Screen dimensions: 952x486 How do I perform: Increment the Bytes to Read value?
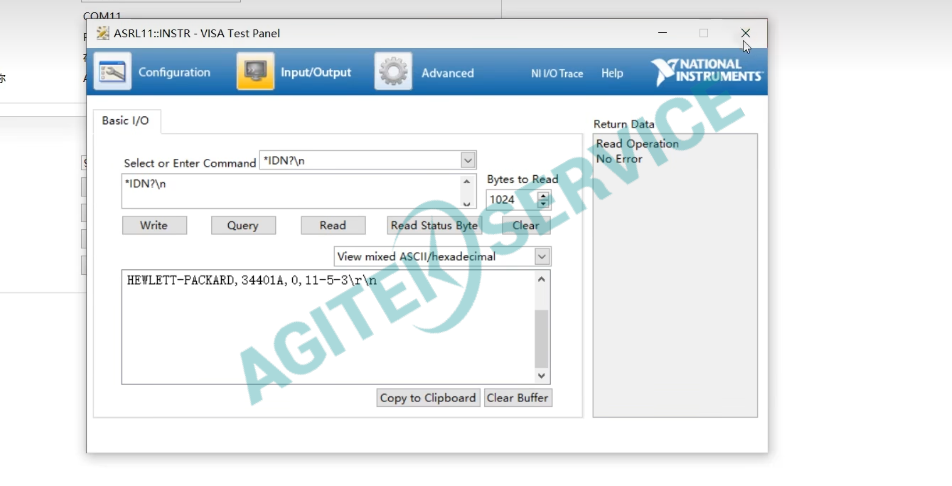543,196
